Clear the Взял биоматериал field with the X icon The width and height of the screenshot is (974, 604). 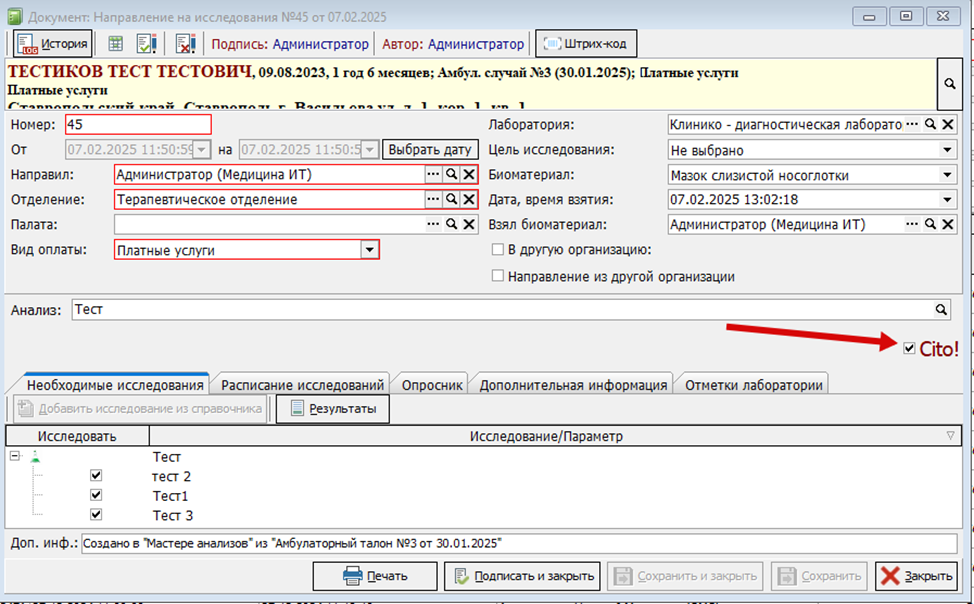pyautogui.click(x=946, y=225)
